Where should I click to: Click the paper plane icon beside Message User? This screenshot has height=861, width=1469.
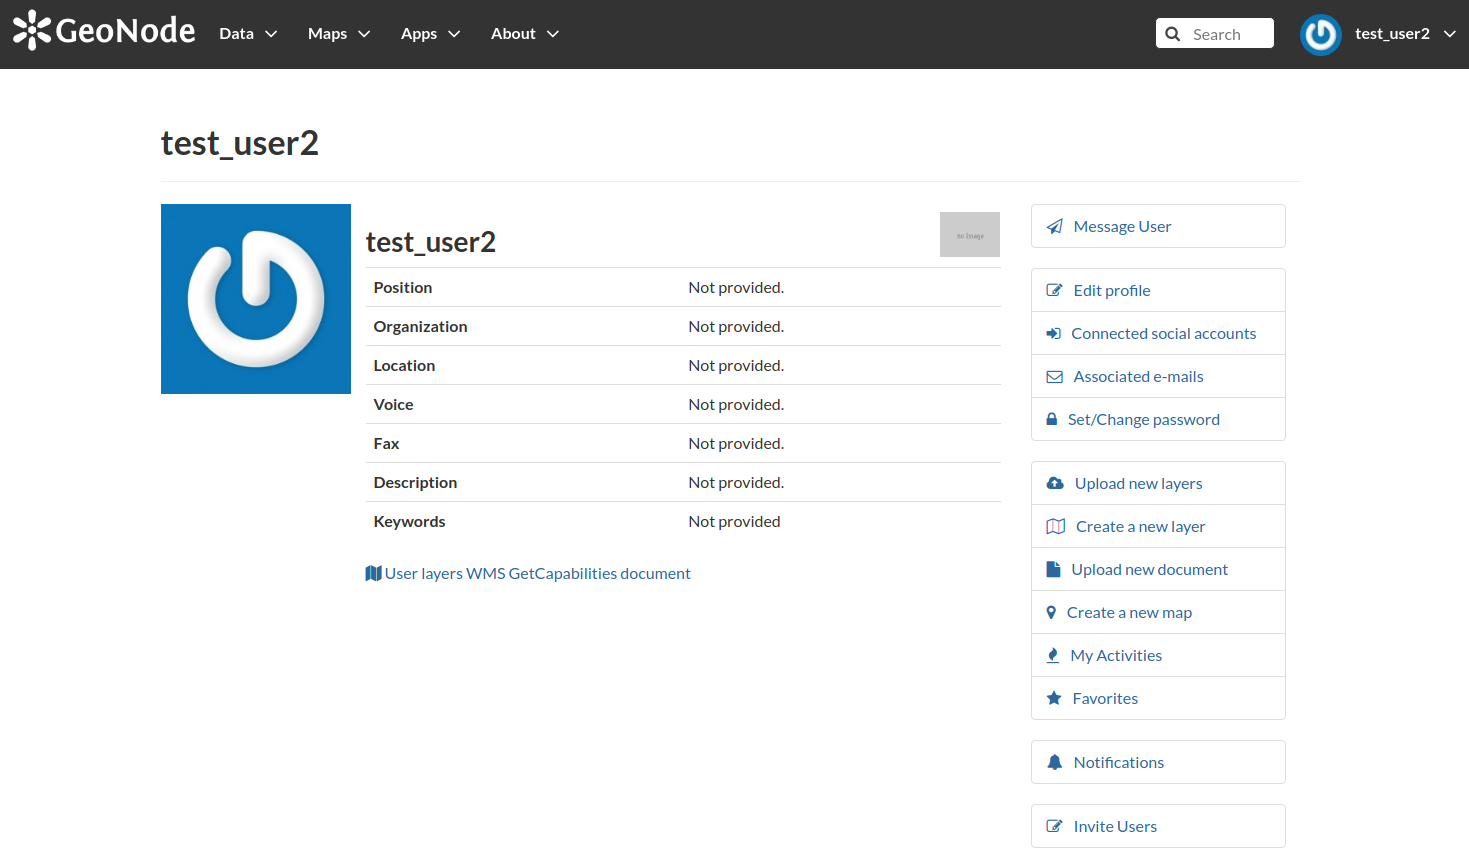coord(1054,227)
